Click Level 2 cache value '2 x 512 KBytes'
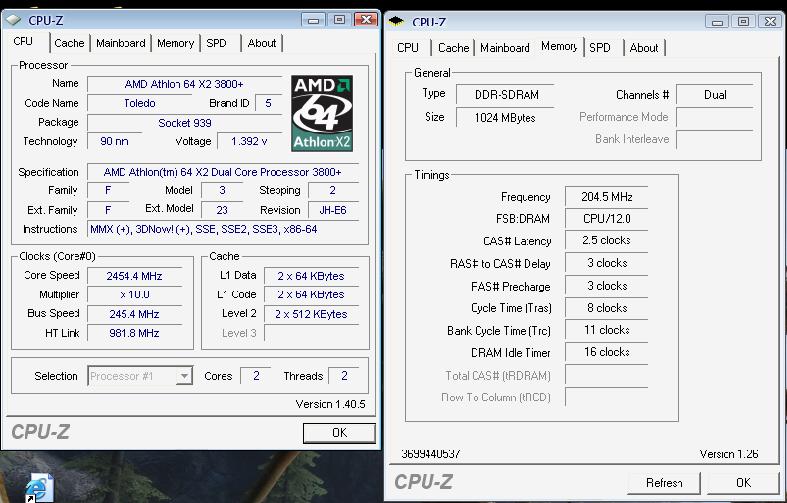The height and width of the screenshot is (503, 787). pos(311,314)
